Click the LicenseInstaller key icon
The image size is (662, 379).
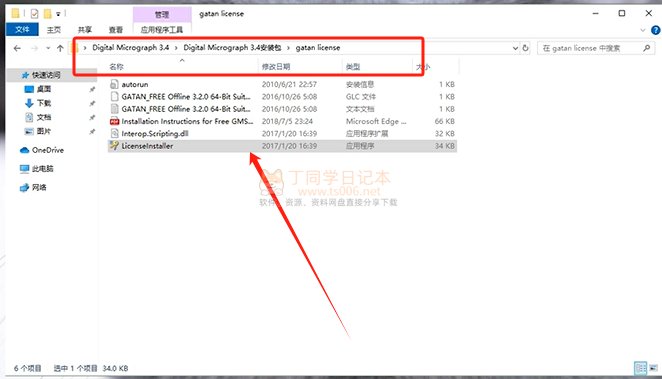[x=114, y=146]
